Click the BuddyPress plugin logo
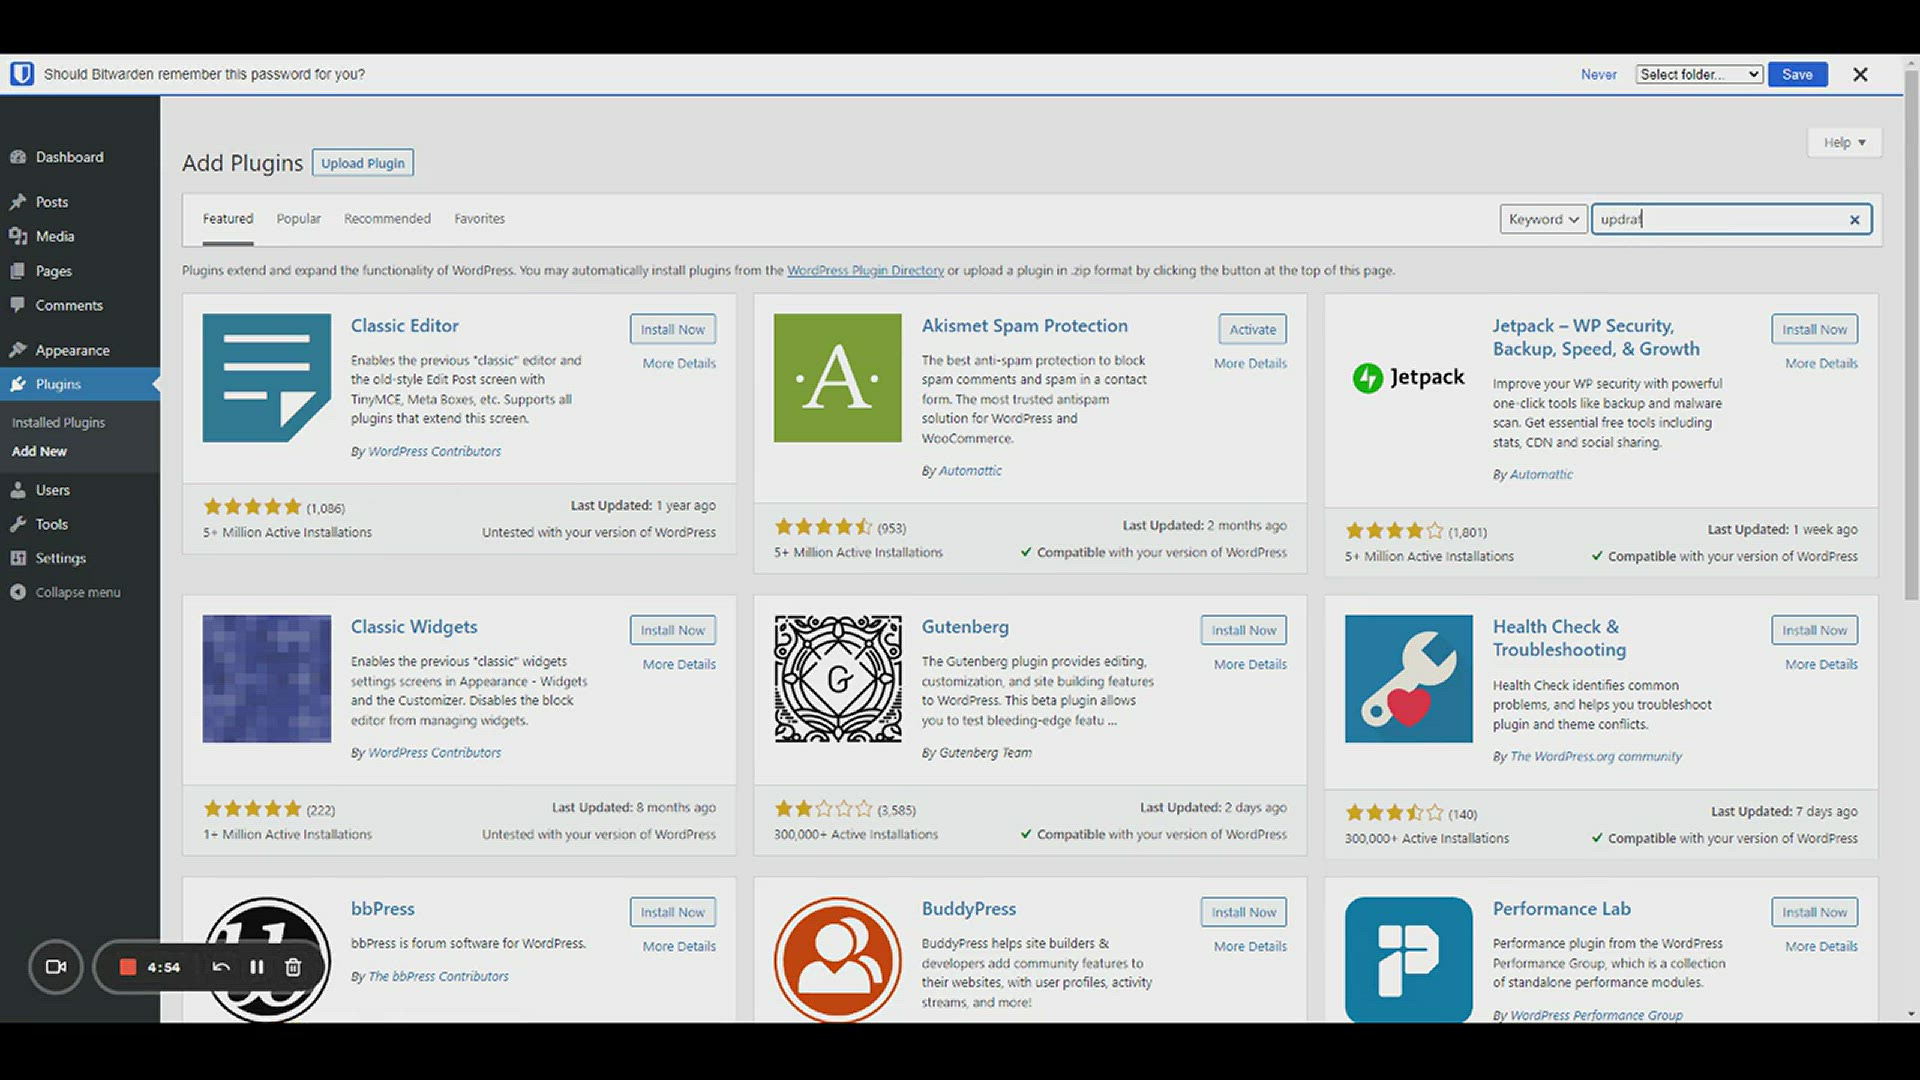1920x1080 pixels. click(837, 959)
